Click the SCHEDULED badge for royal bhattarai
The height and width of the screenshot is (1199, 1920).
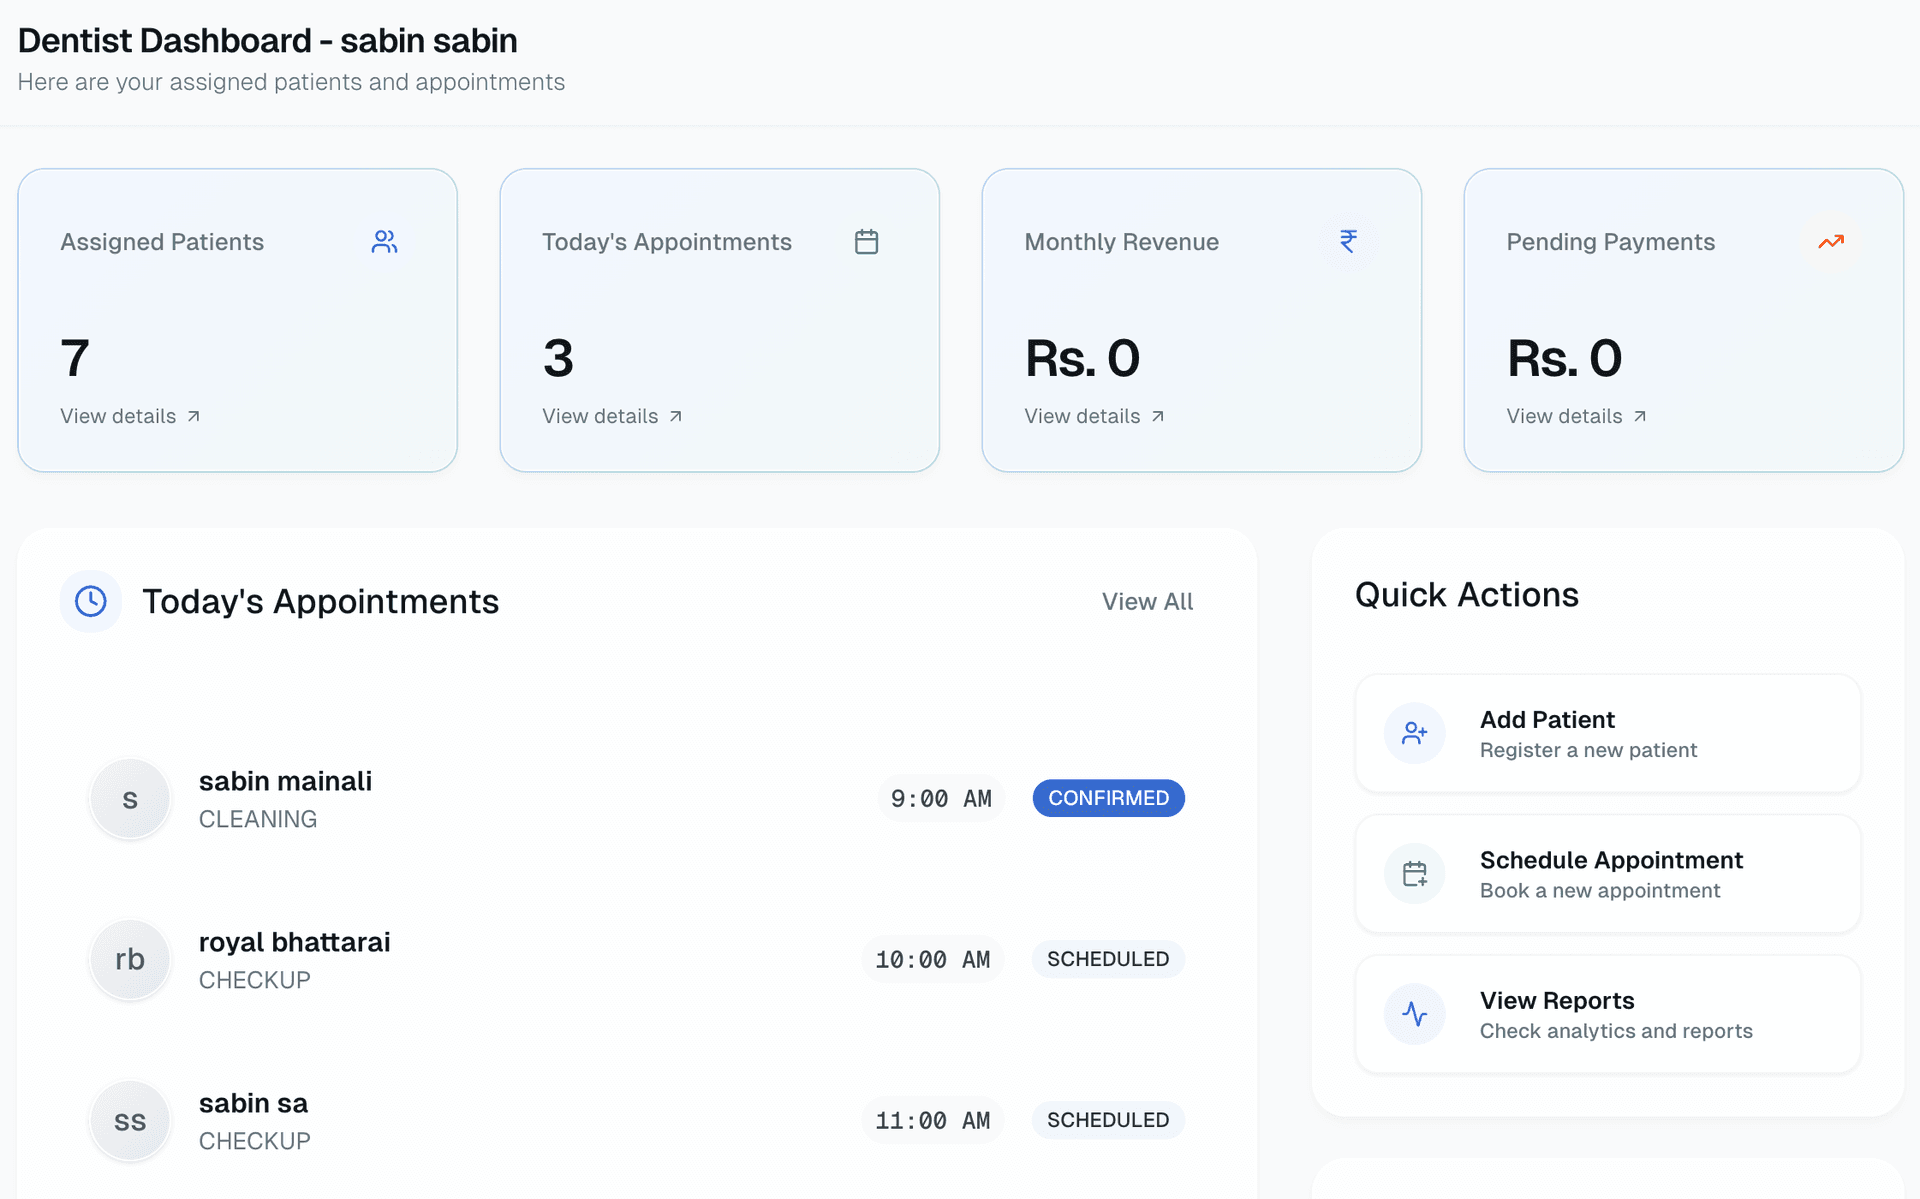point(1107,959)
